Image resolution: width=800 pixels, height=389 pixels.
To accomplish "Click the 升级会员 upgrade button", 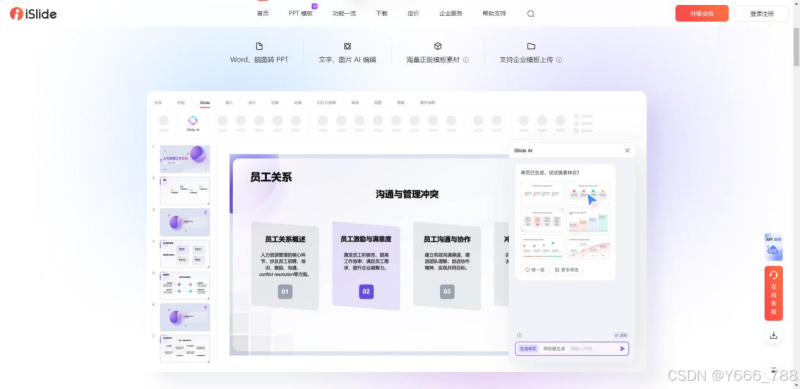I will coord(702,14).
